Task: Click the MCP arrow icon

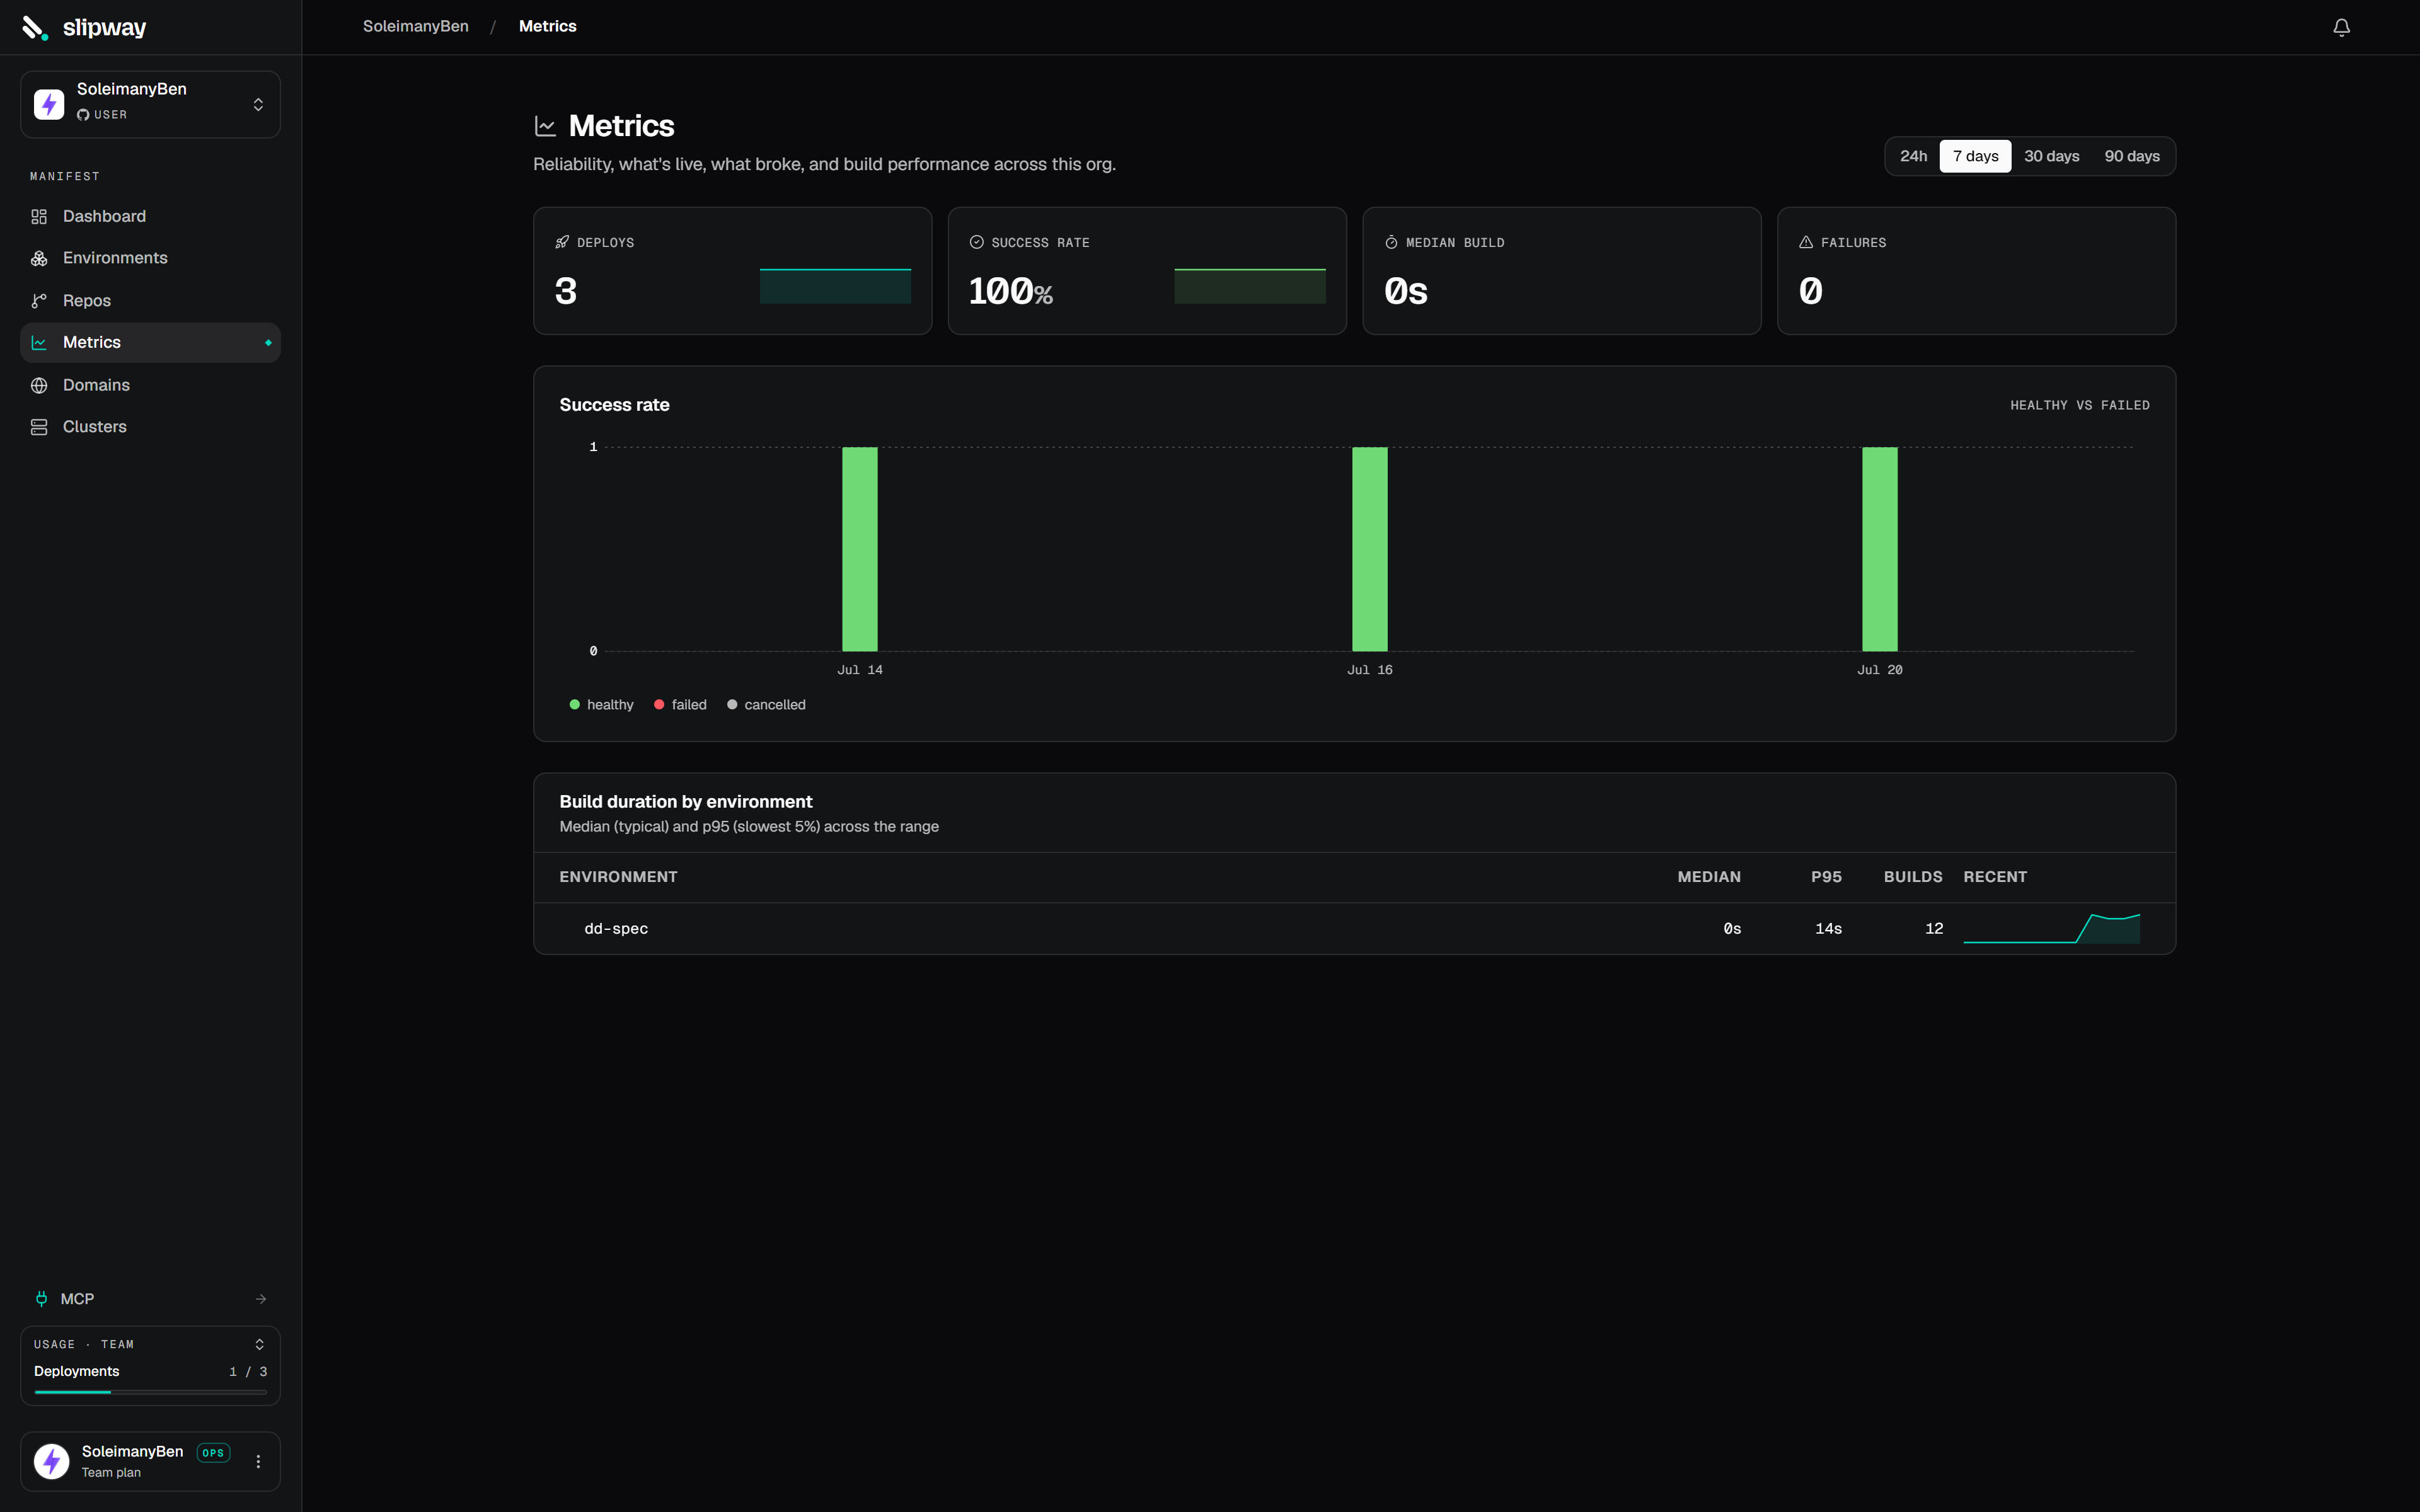Action: coord(261,1299)
